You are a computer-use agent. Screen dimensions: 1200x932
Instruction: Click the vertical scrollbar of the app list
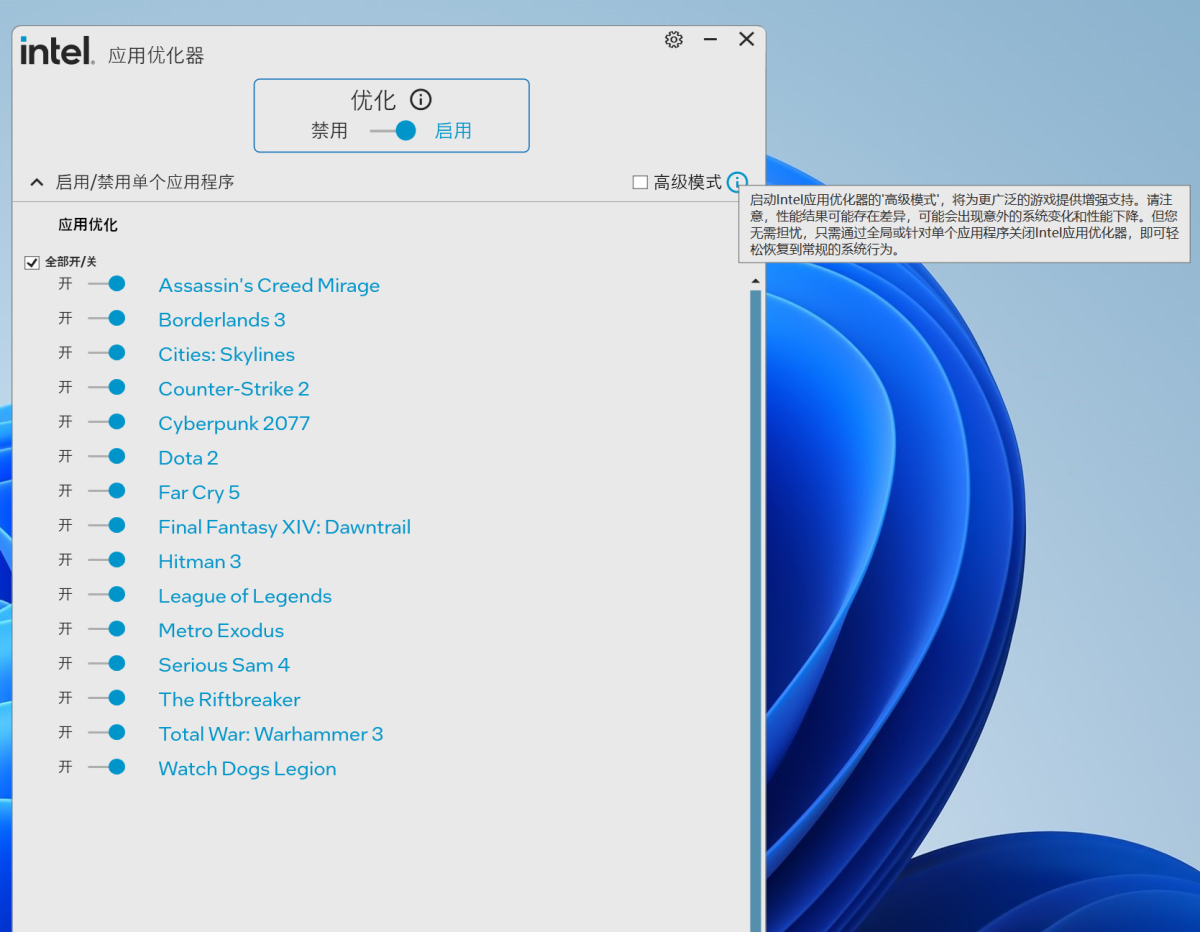[755, 600]
